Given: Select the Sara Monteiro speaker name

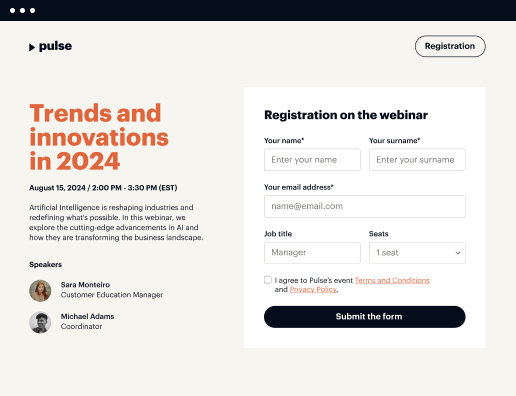Looking at the screenshot, I should 85,285.
